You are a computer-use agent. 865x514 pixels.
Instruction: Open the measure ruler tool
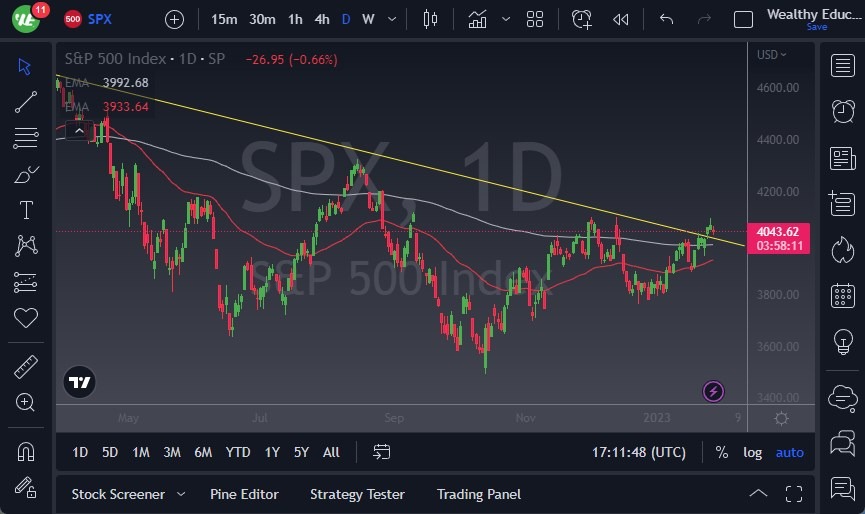click(x=26, y=367)
